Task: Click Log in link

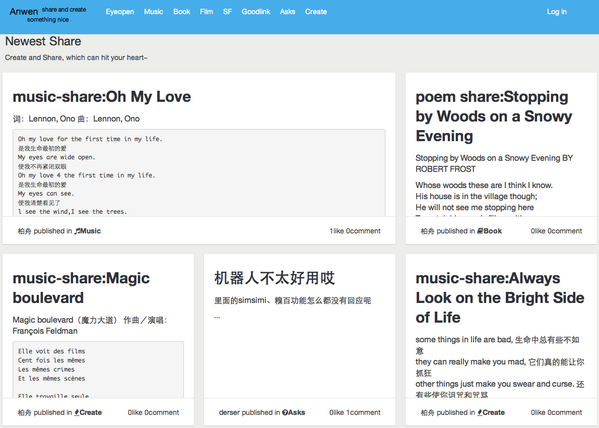Action: coord(557,12)
